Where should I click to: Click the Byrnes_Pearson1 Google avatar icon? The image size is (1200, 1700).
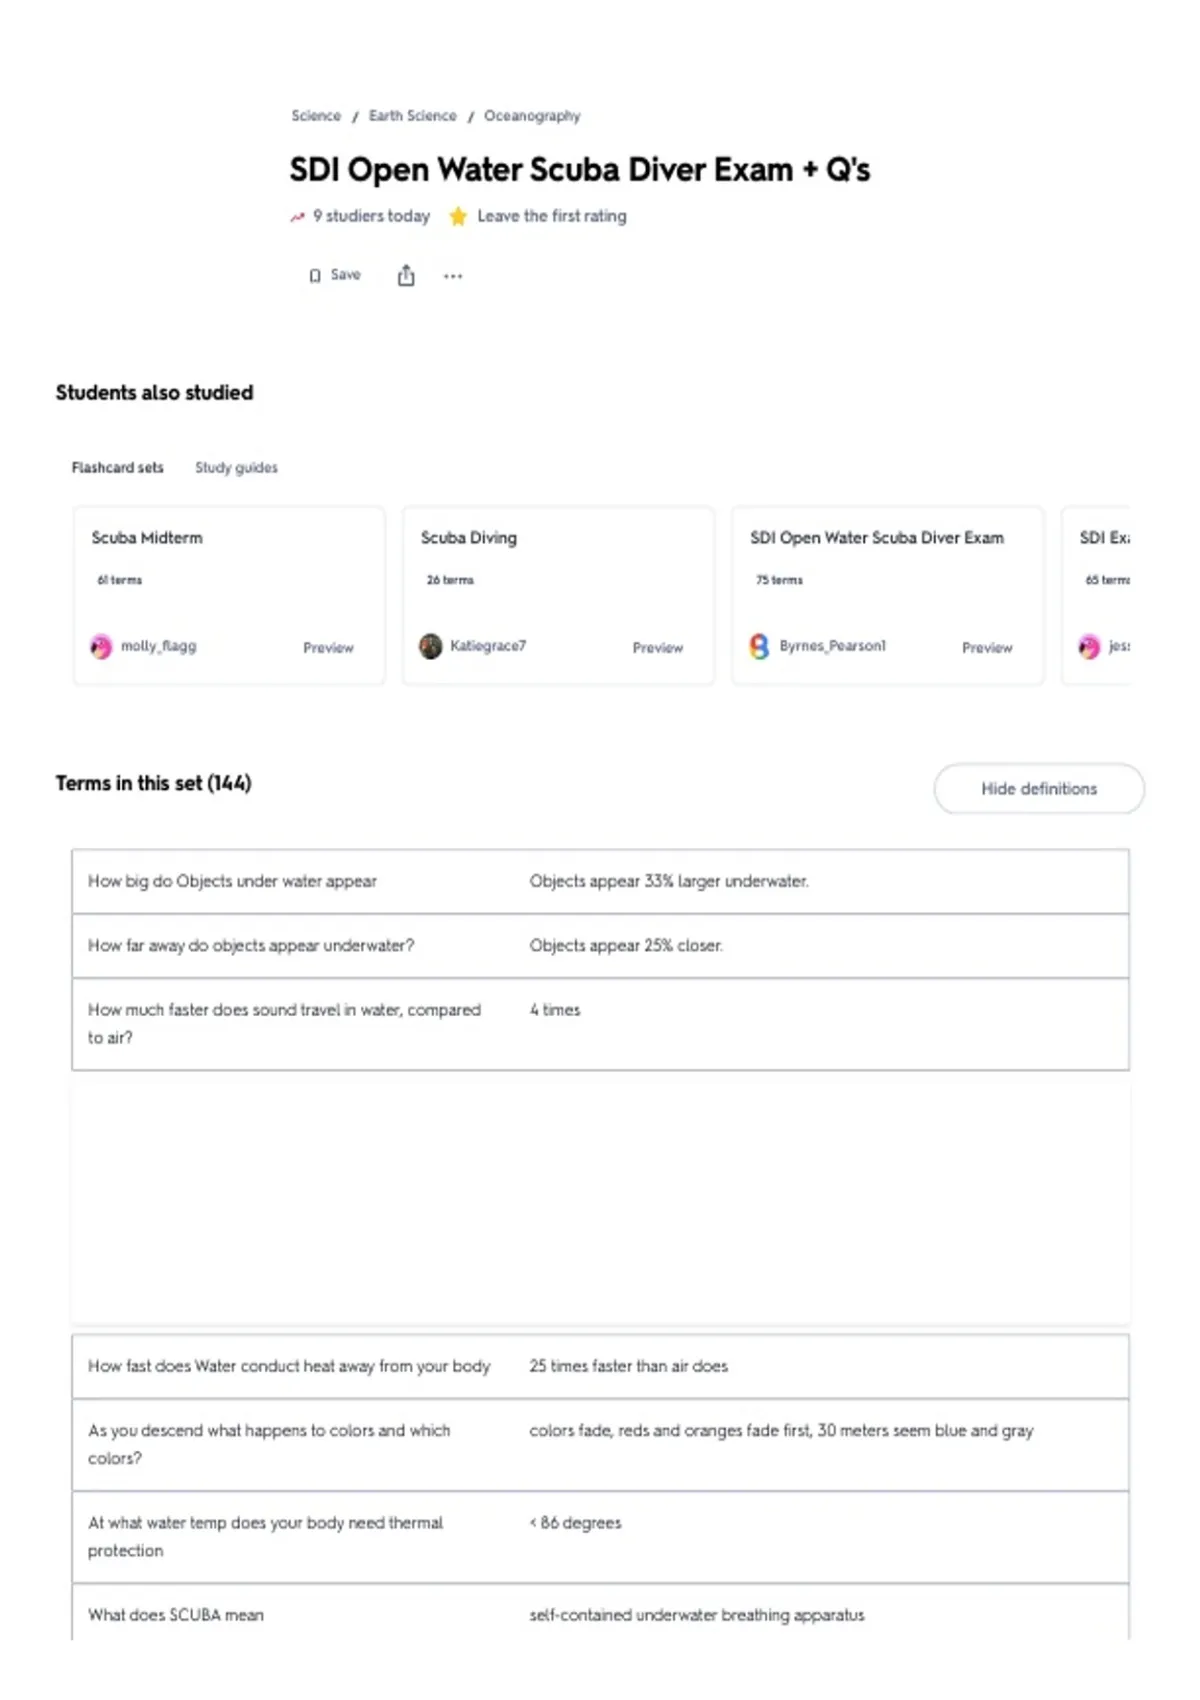pos(760,647)
